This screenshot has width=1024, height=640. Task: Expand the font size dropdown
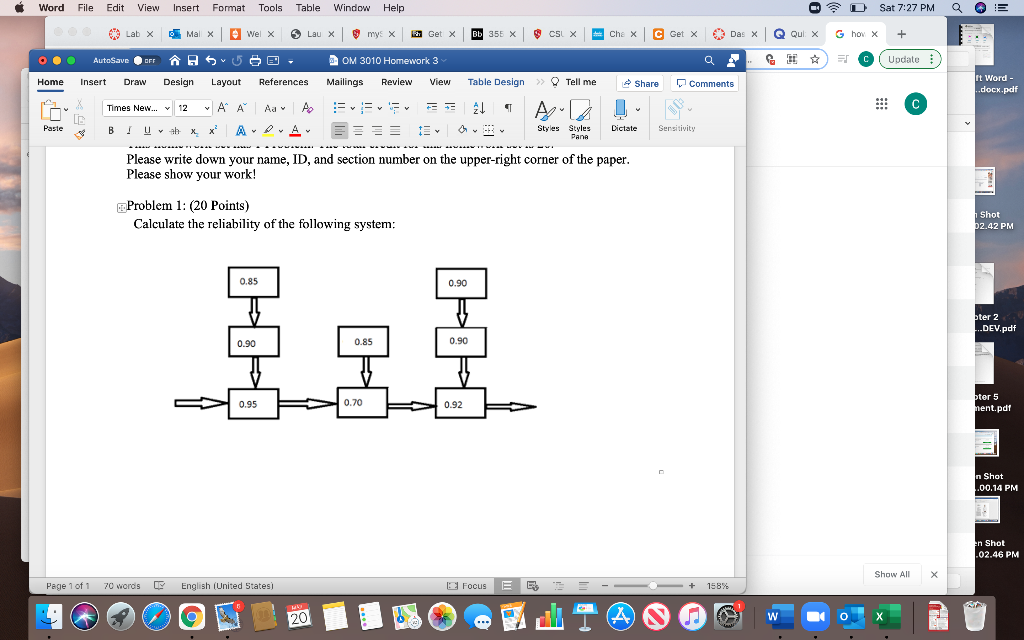pos(209,108)
